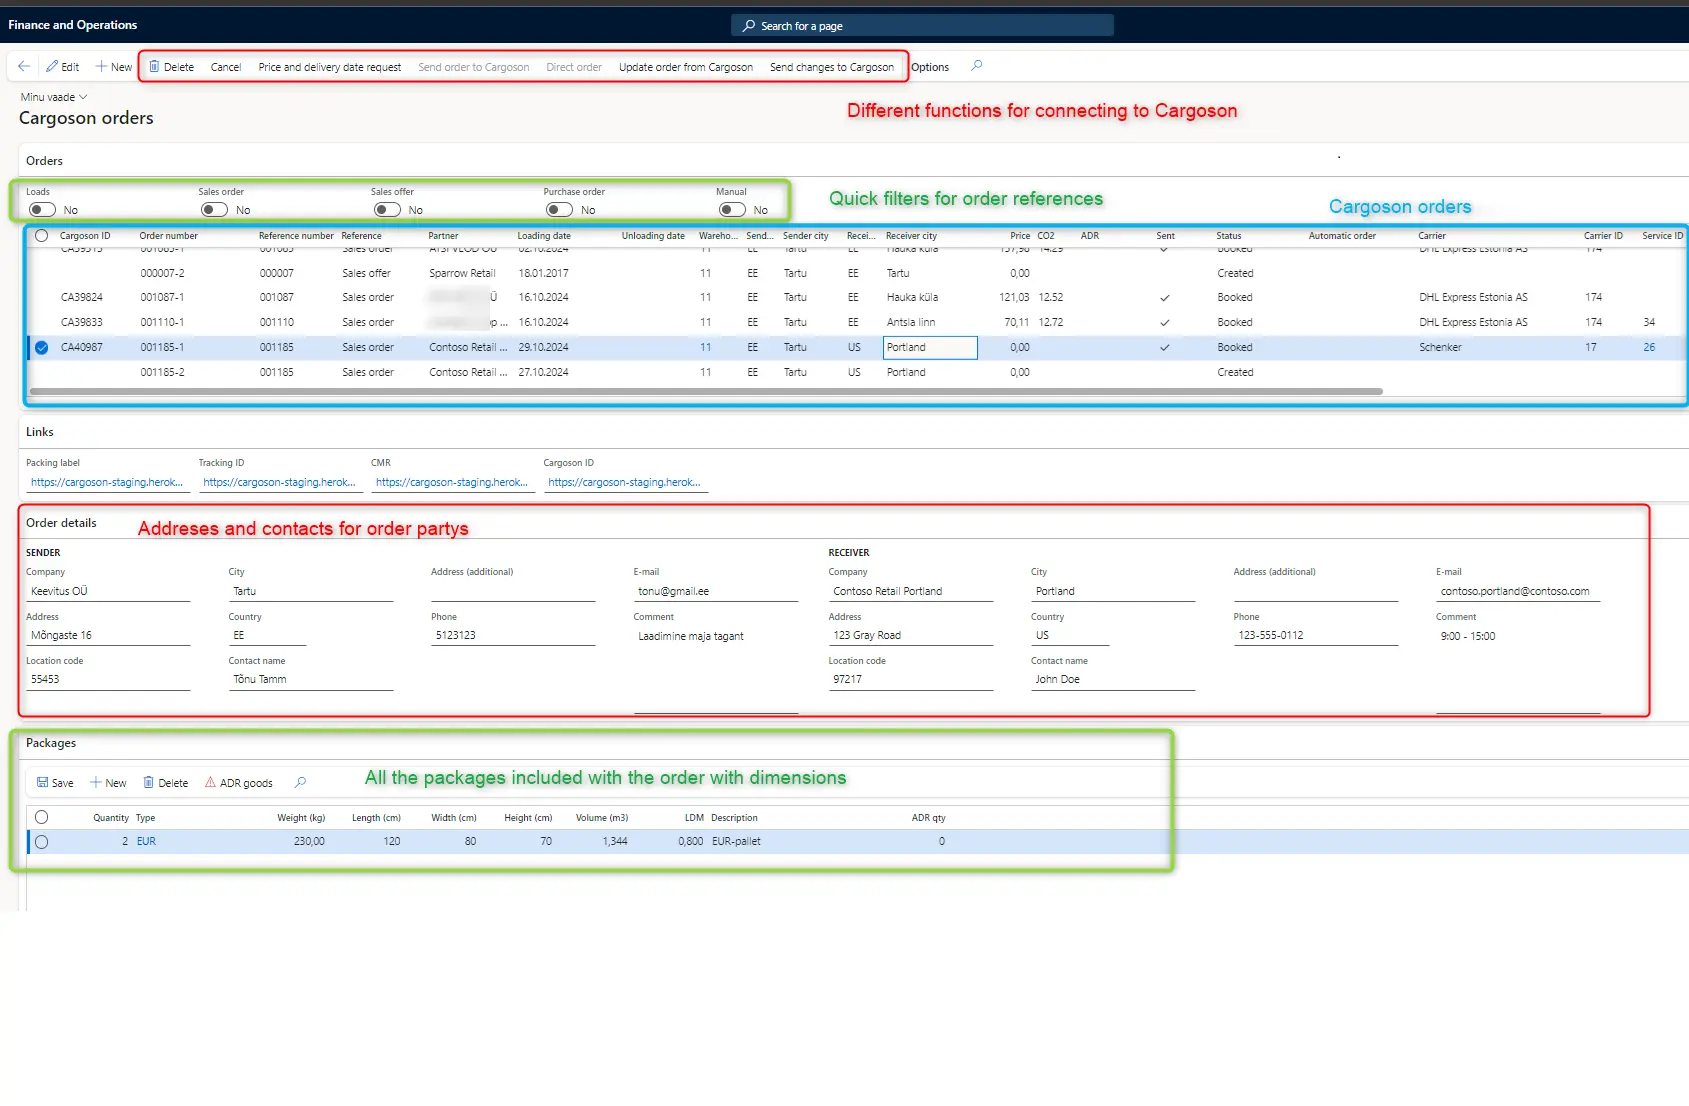The image size is (1689, 1106).
Task: Enable the Sales order filter toggle
Action: tap(214, 210)
